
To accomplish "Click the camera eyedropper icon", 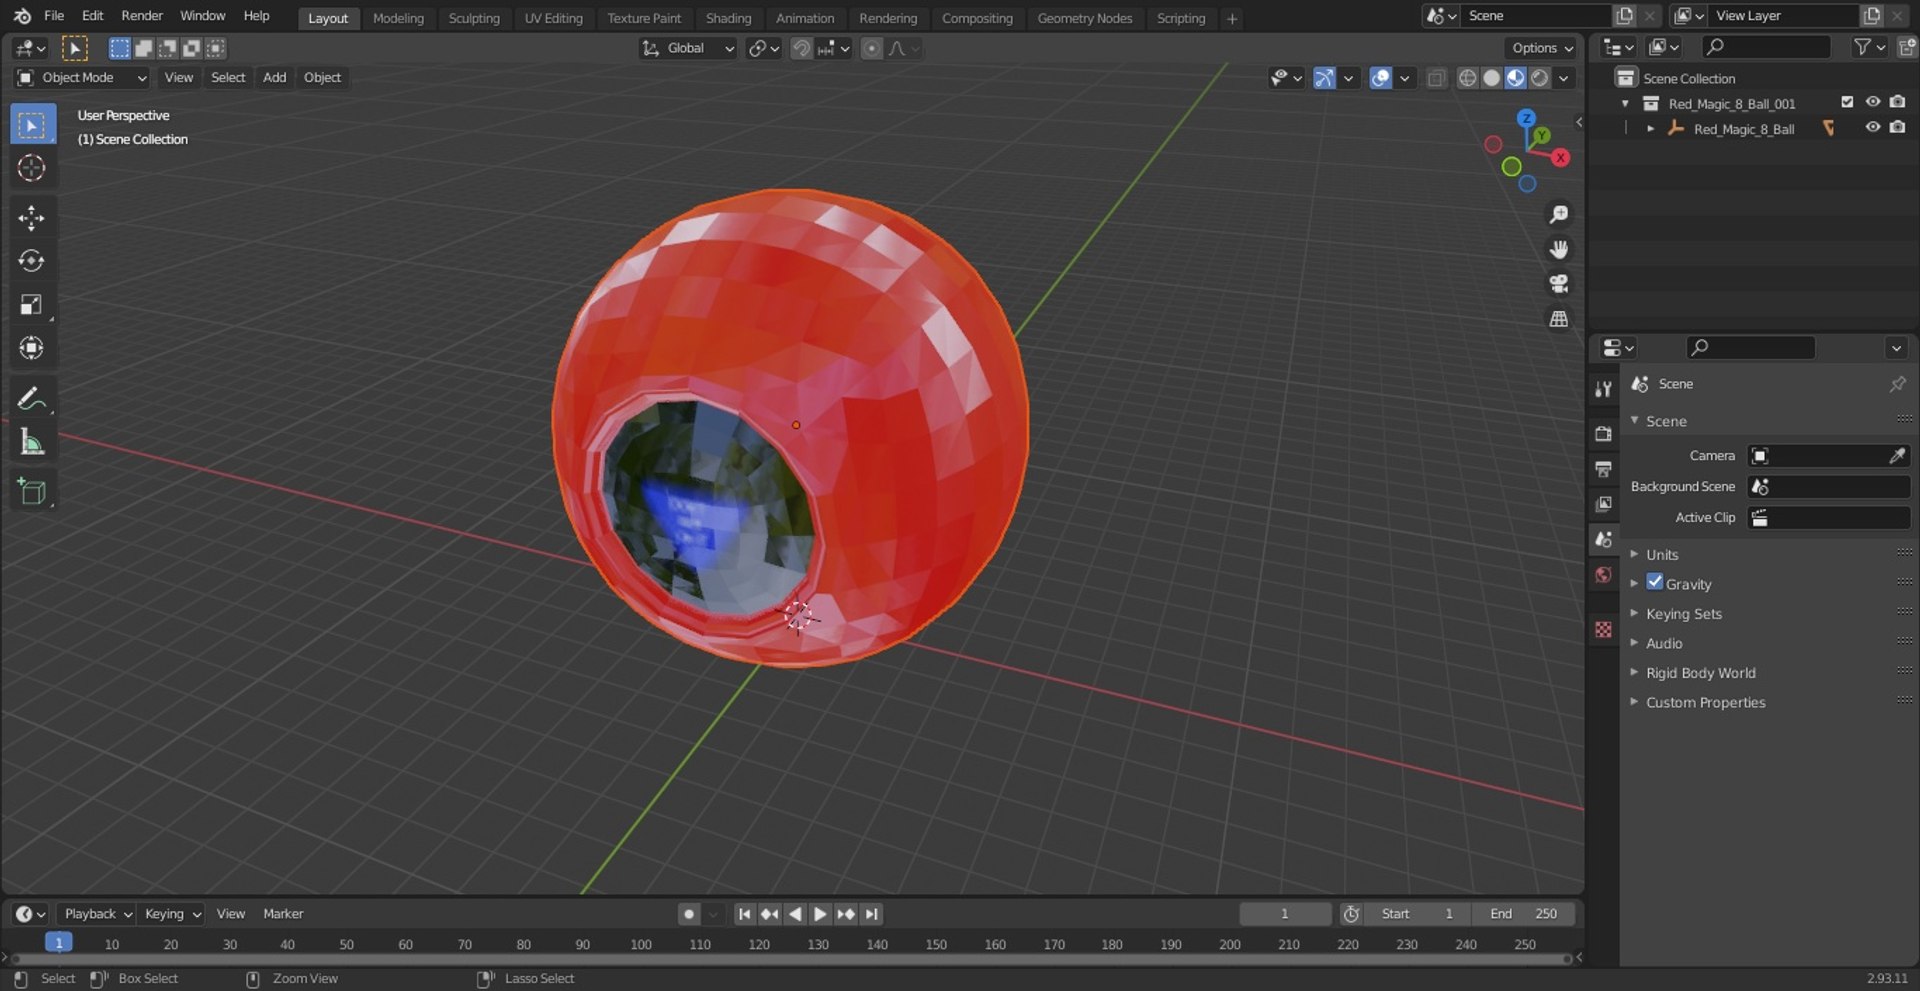I will coord(1897,456).
